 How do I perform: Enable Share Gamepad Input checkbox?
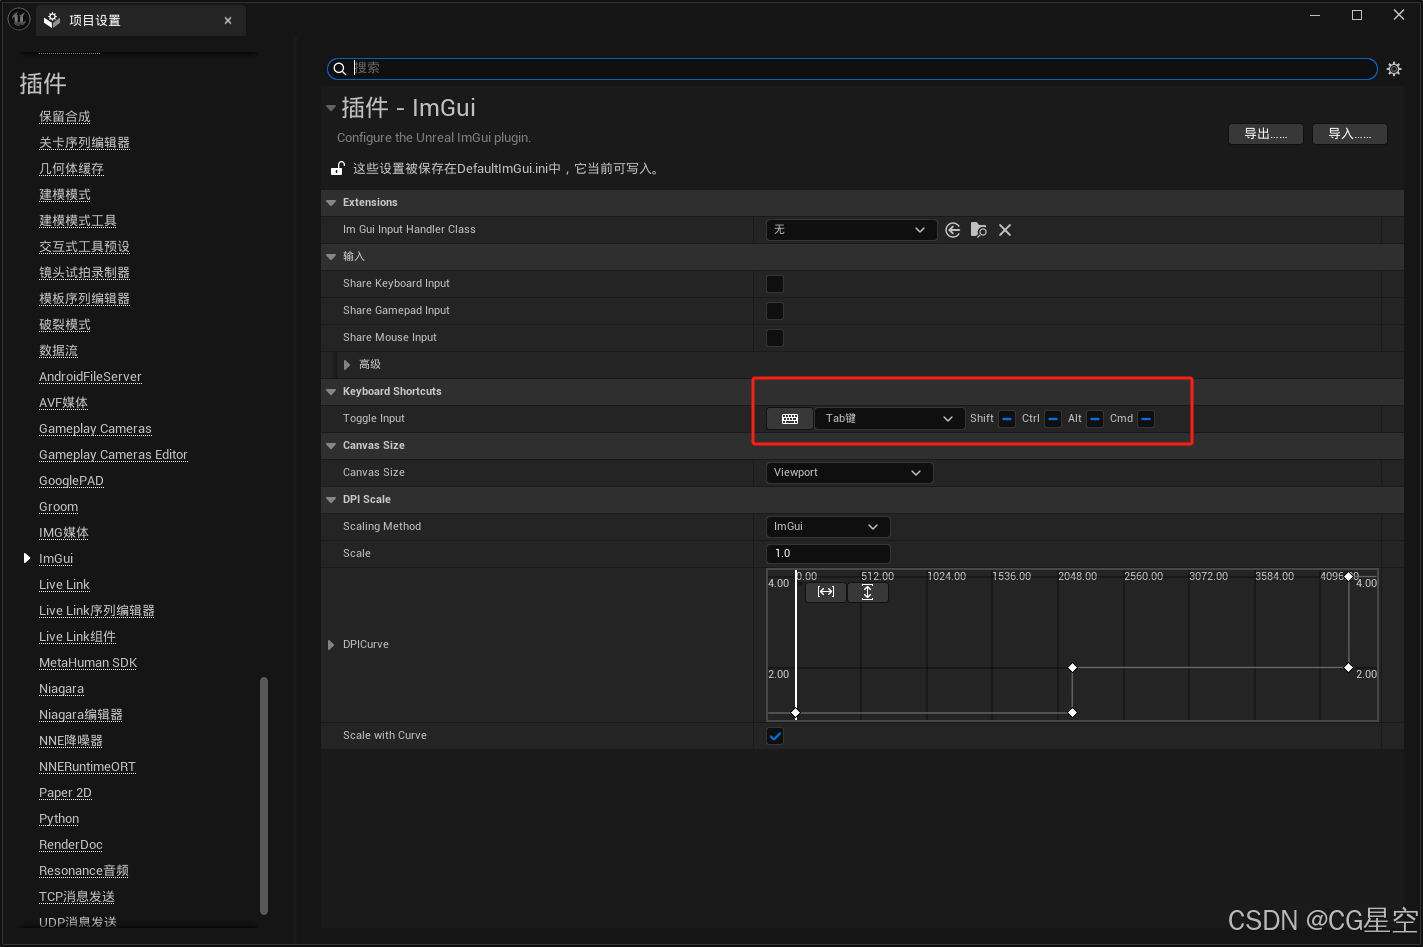[x=775, y=311]
